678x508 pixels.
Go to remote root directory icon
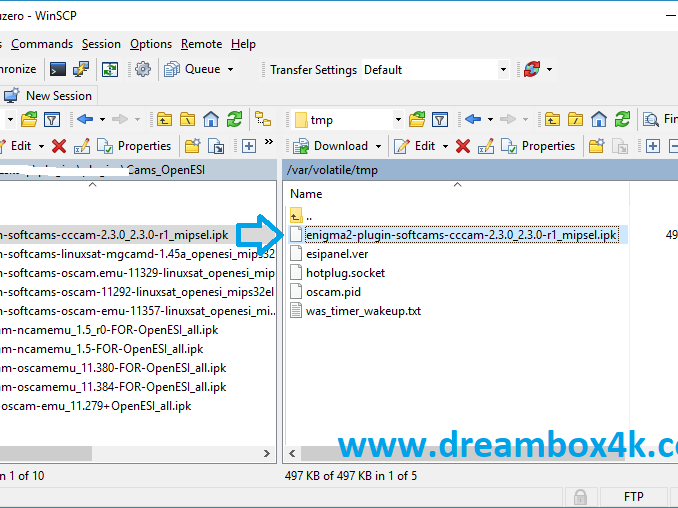tap(575, 119)
